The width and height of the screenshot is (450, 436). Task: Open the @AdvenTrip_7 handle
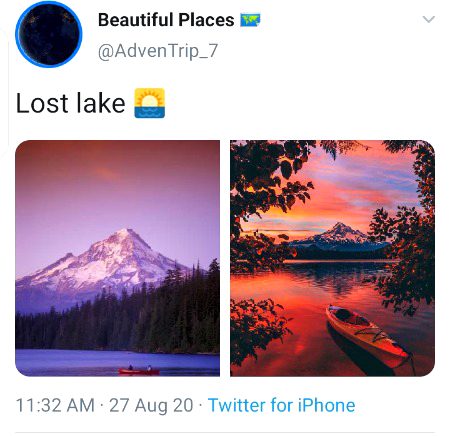coord(158,51)
